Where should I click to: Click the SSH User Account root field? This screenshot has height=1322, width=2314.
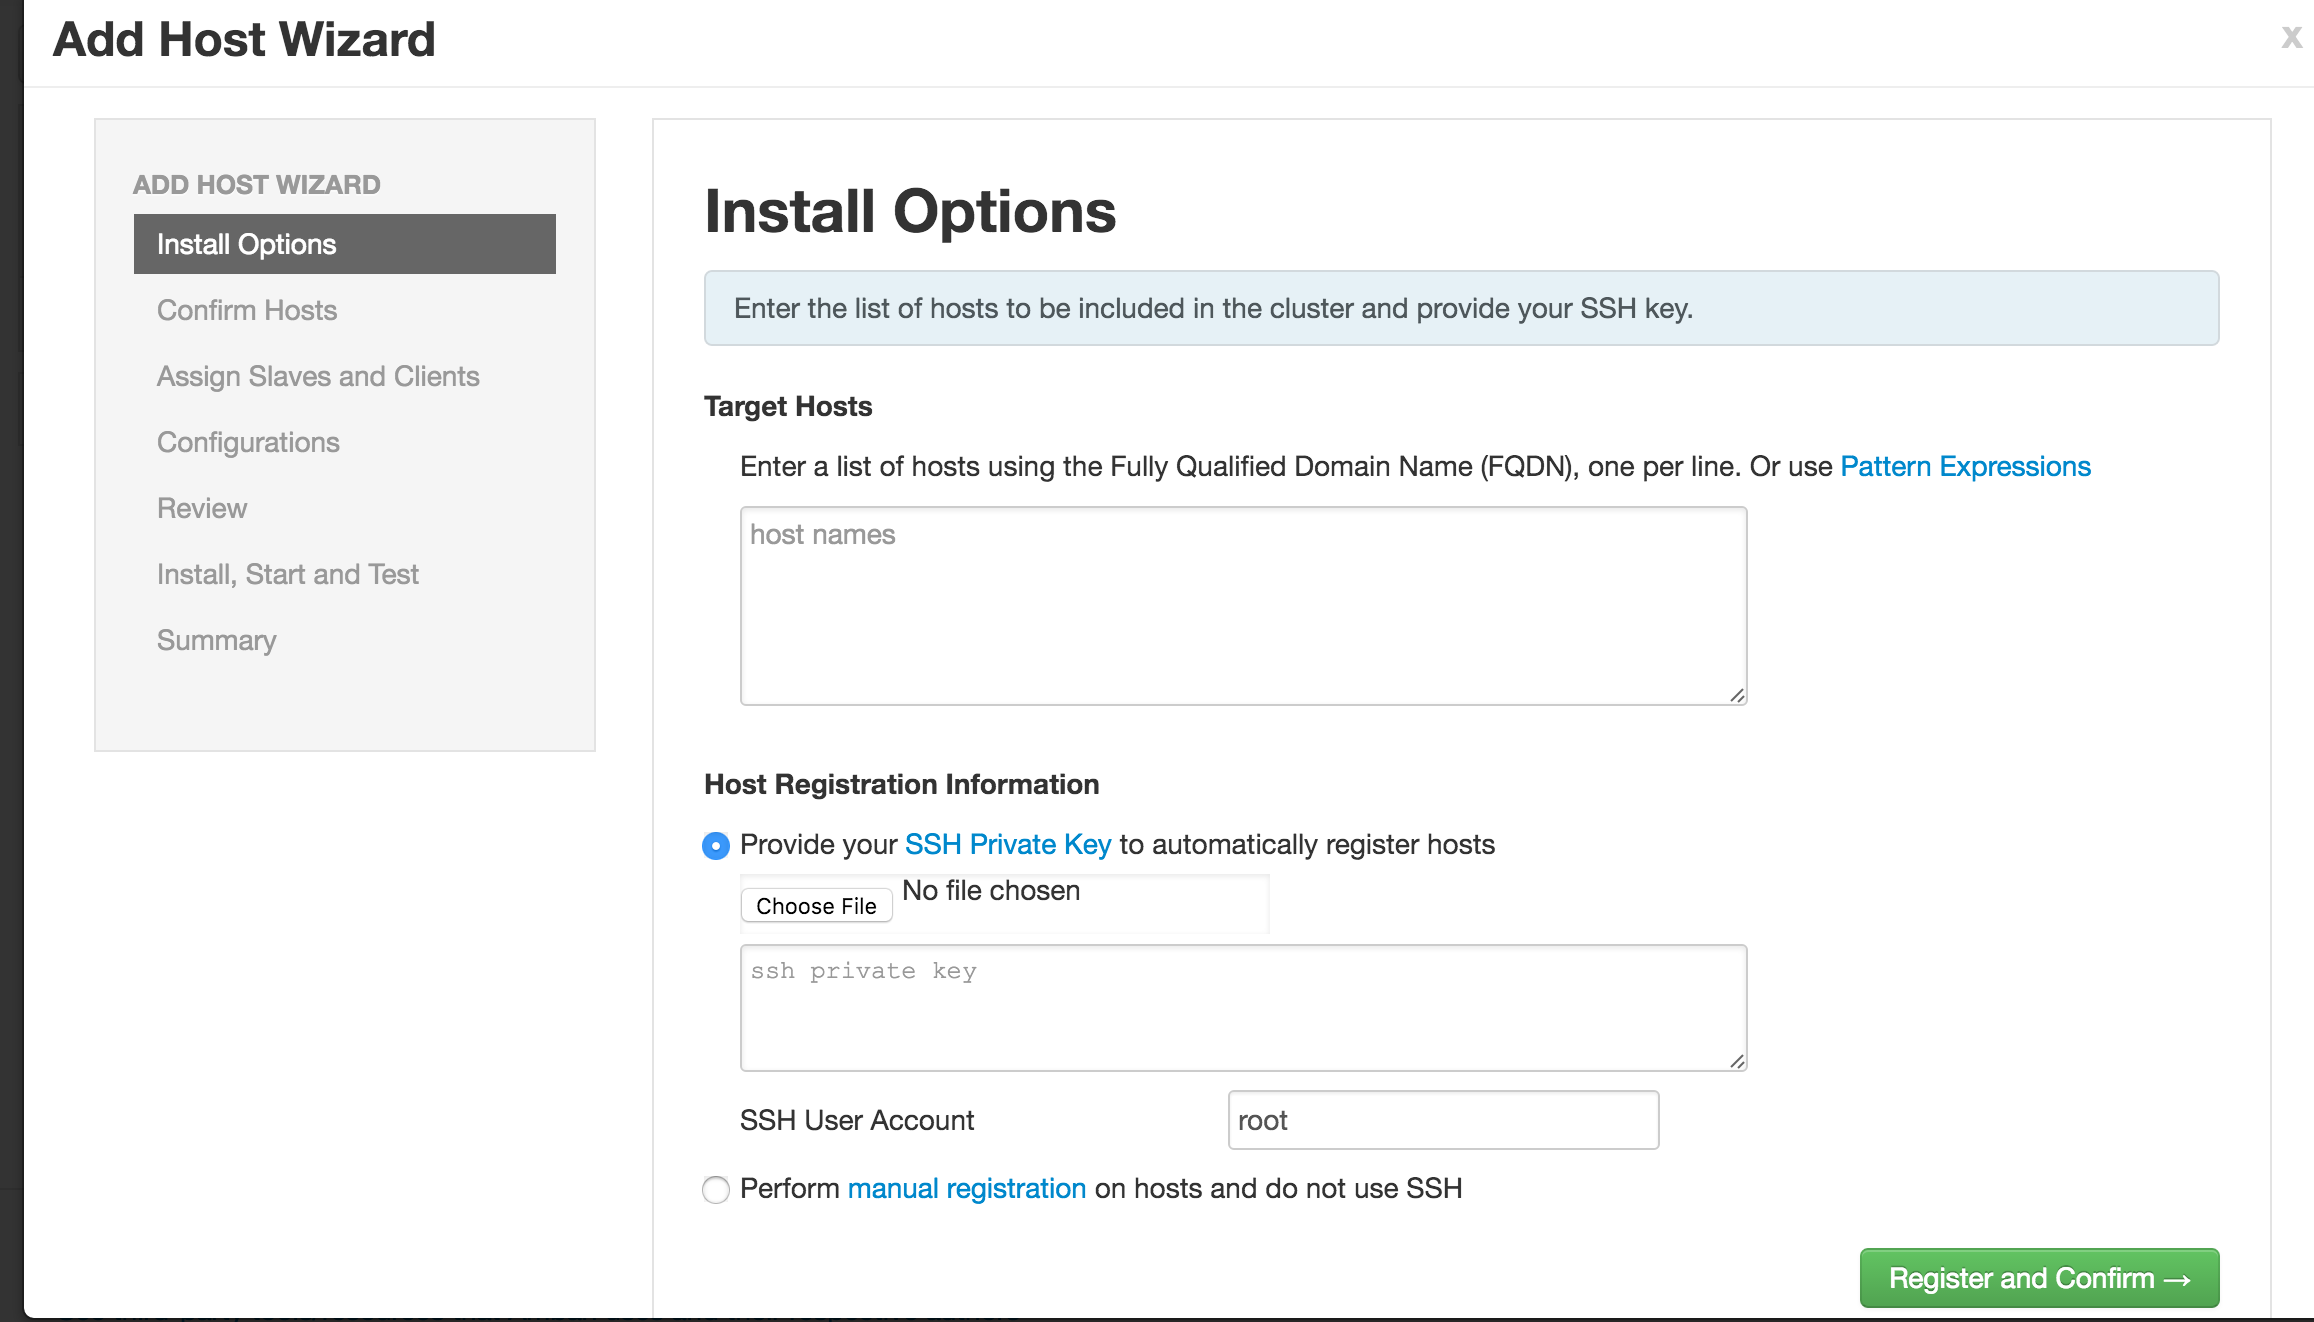[x=1441, y=1120]
